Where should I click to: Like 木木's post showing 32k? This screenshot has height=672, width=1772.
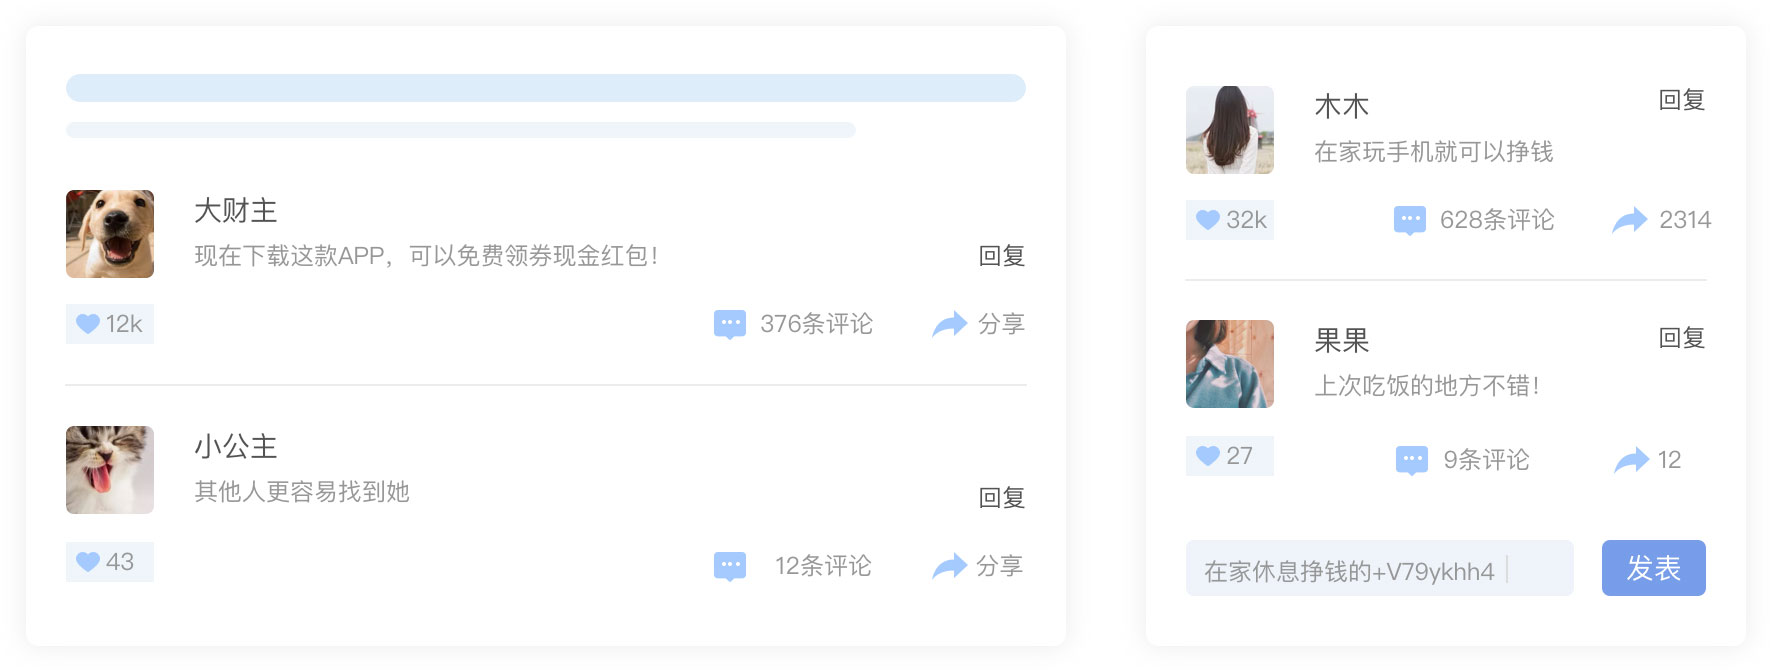1208,220
